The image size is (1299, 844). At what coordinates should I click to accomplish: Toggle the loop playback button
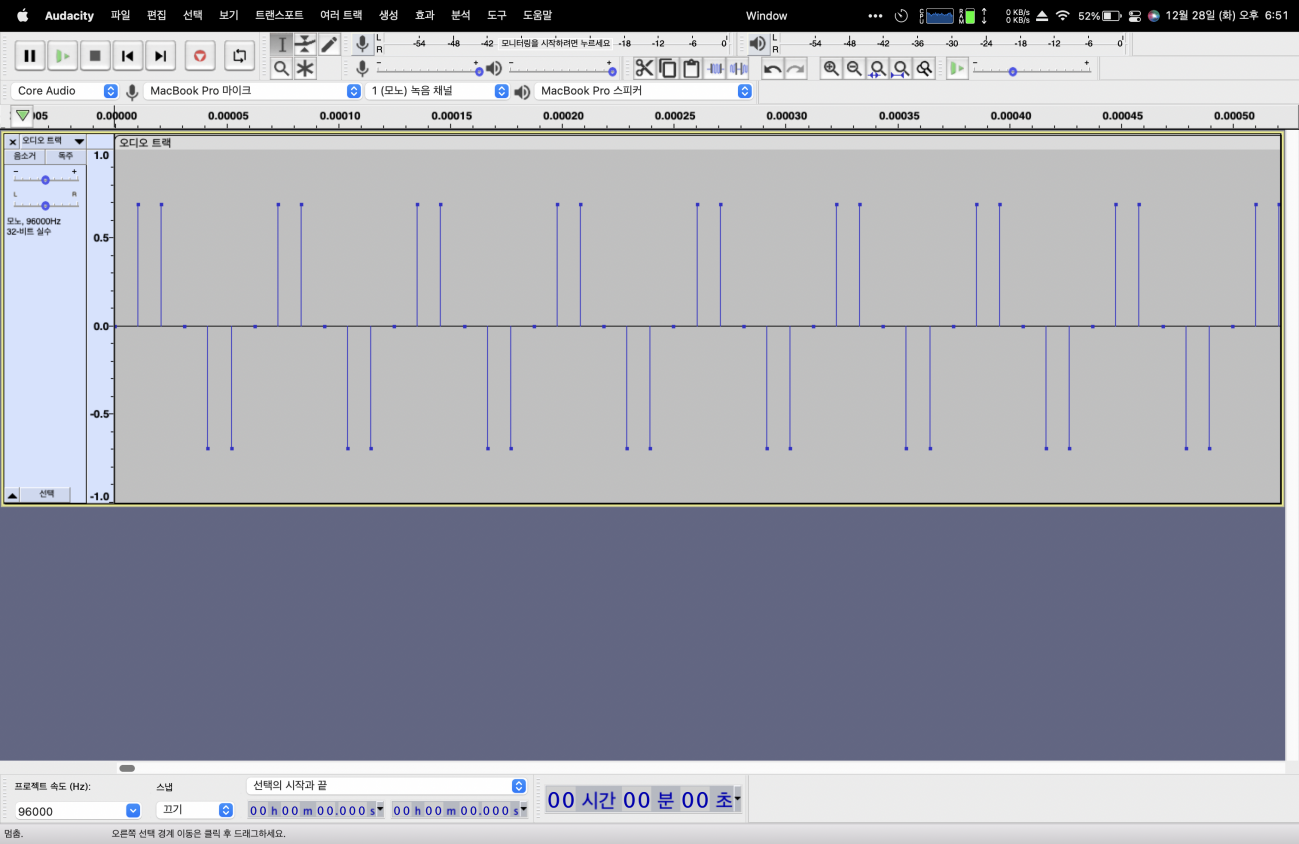[238, 56]
